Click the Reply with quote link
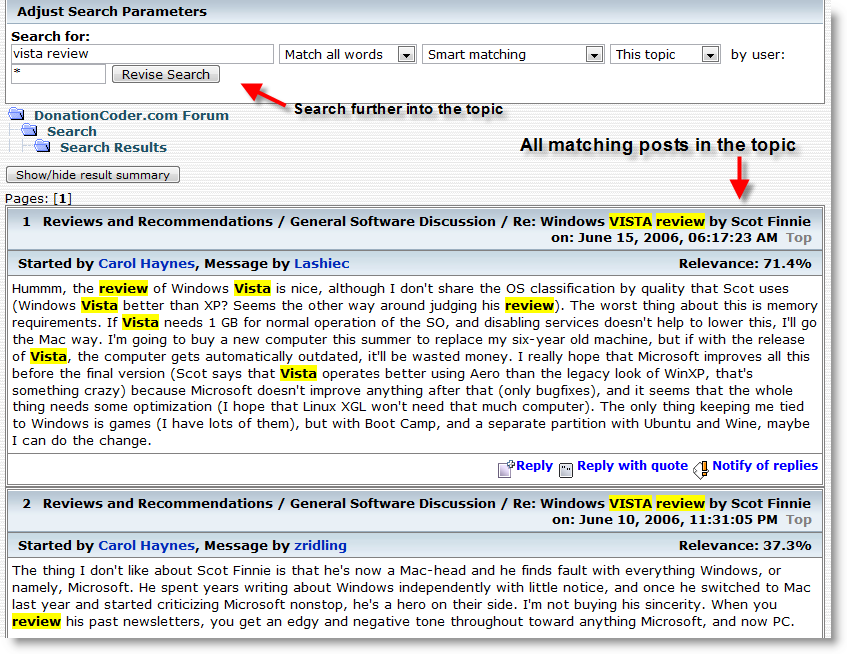This screenshot has height=654, width=847. (x=633, y=466)
